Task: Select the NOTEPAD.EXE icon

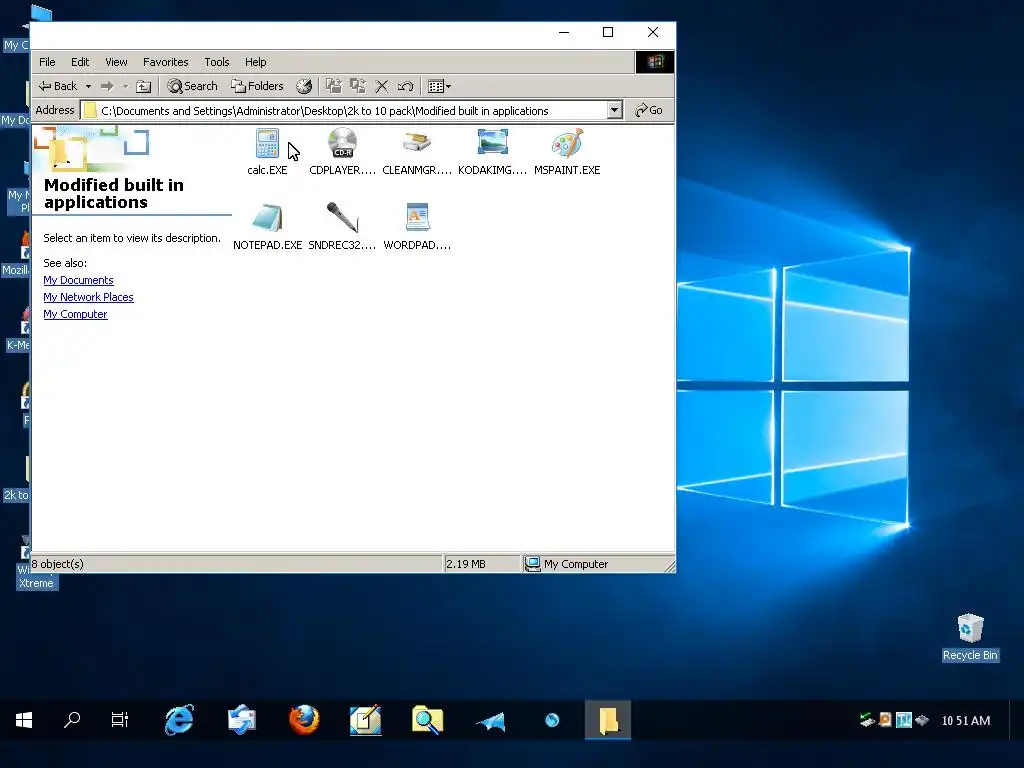Action: [x=267, y=218]
